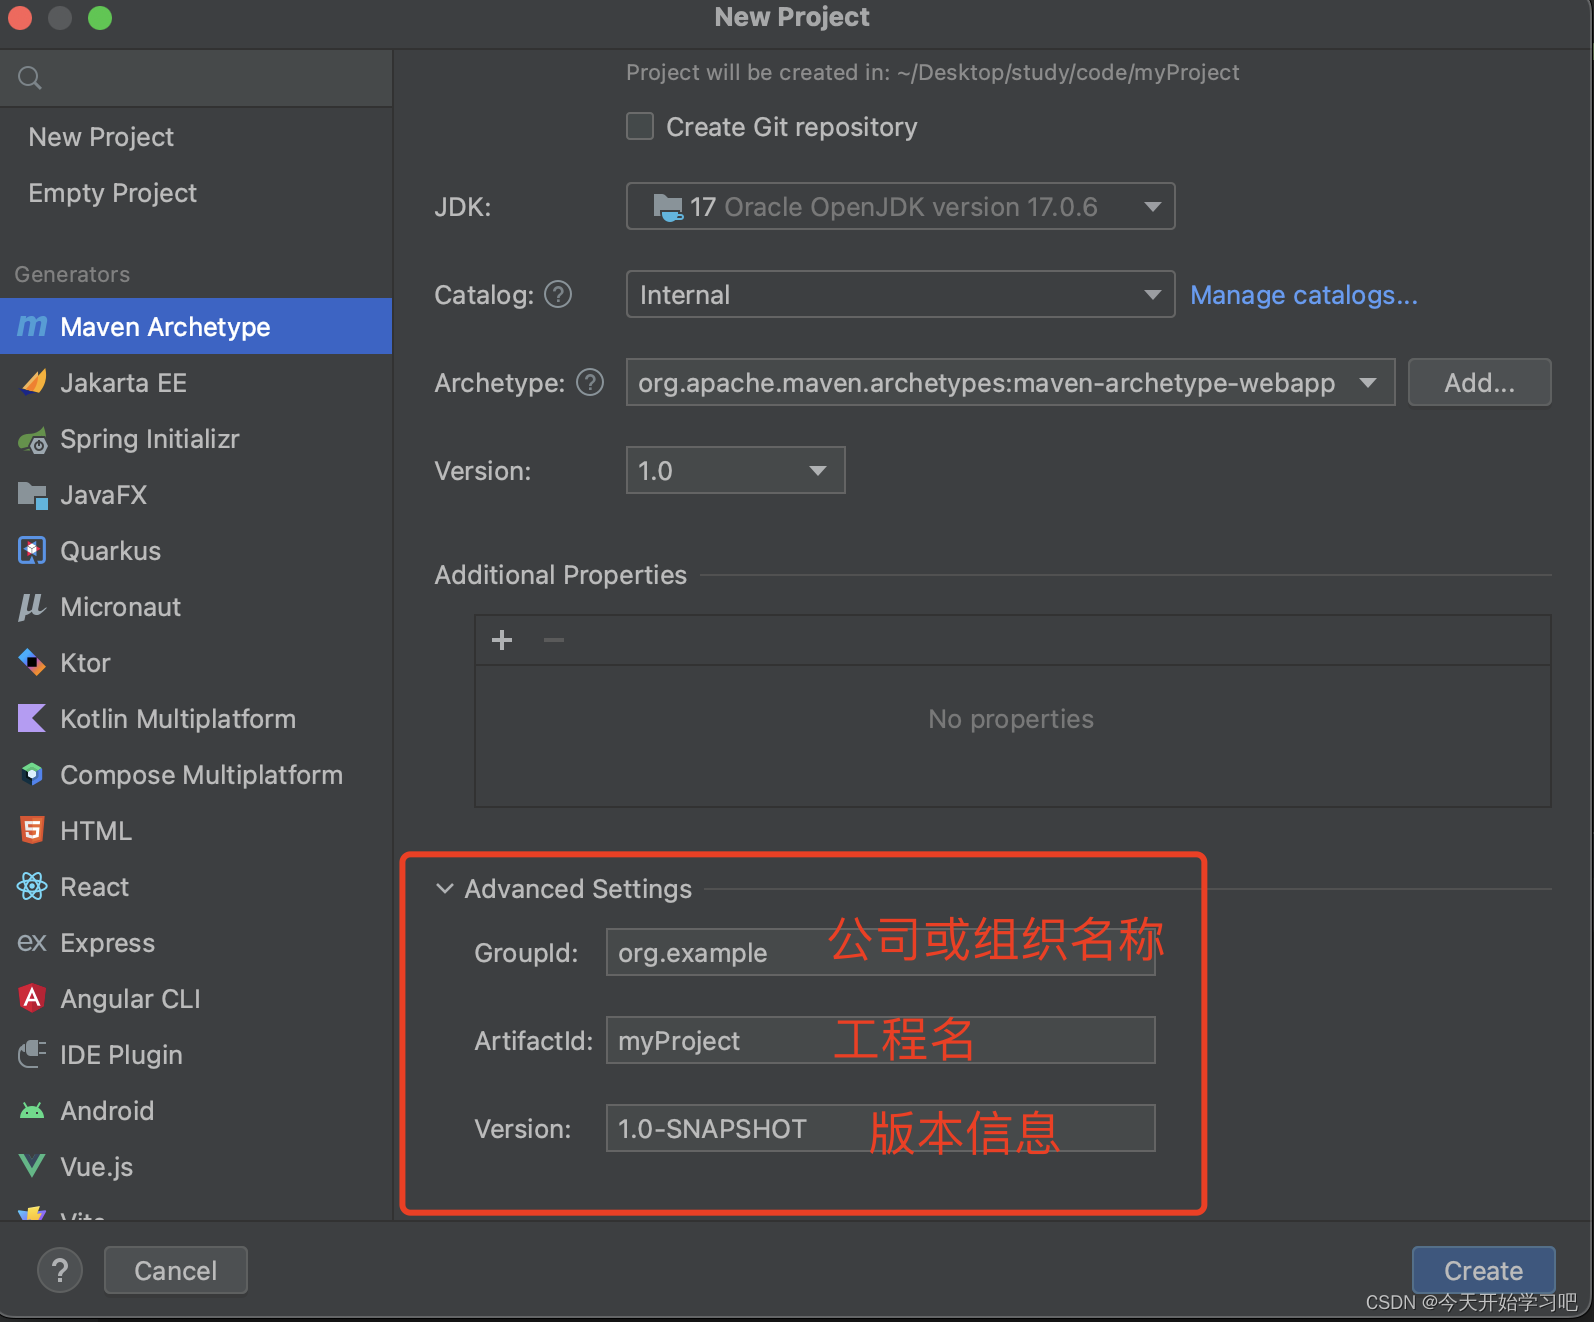The width and height of the screenshot is (1594, 1322).
Task: Select Compose Multiplatform generator
Action: click(x=196, y=774)
